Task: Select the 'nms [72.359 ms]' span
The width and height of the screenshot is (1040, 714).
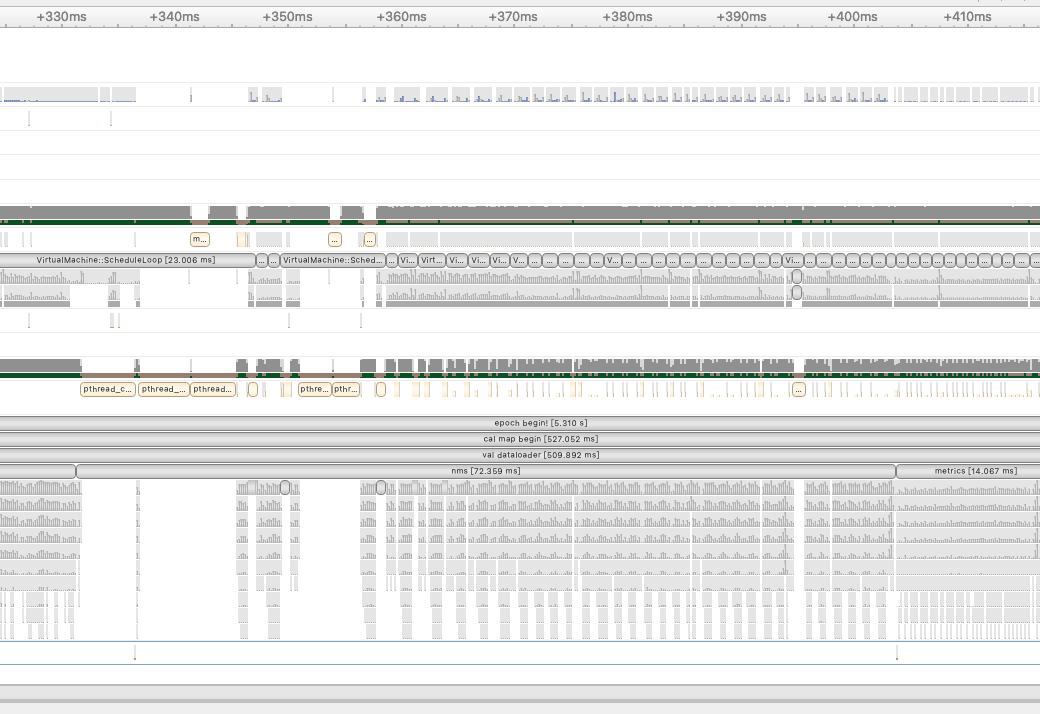Action: click(x=485, y=470)
